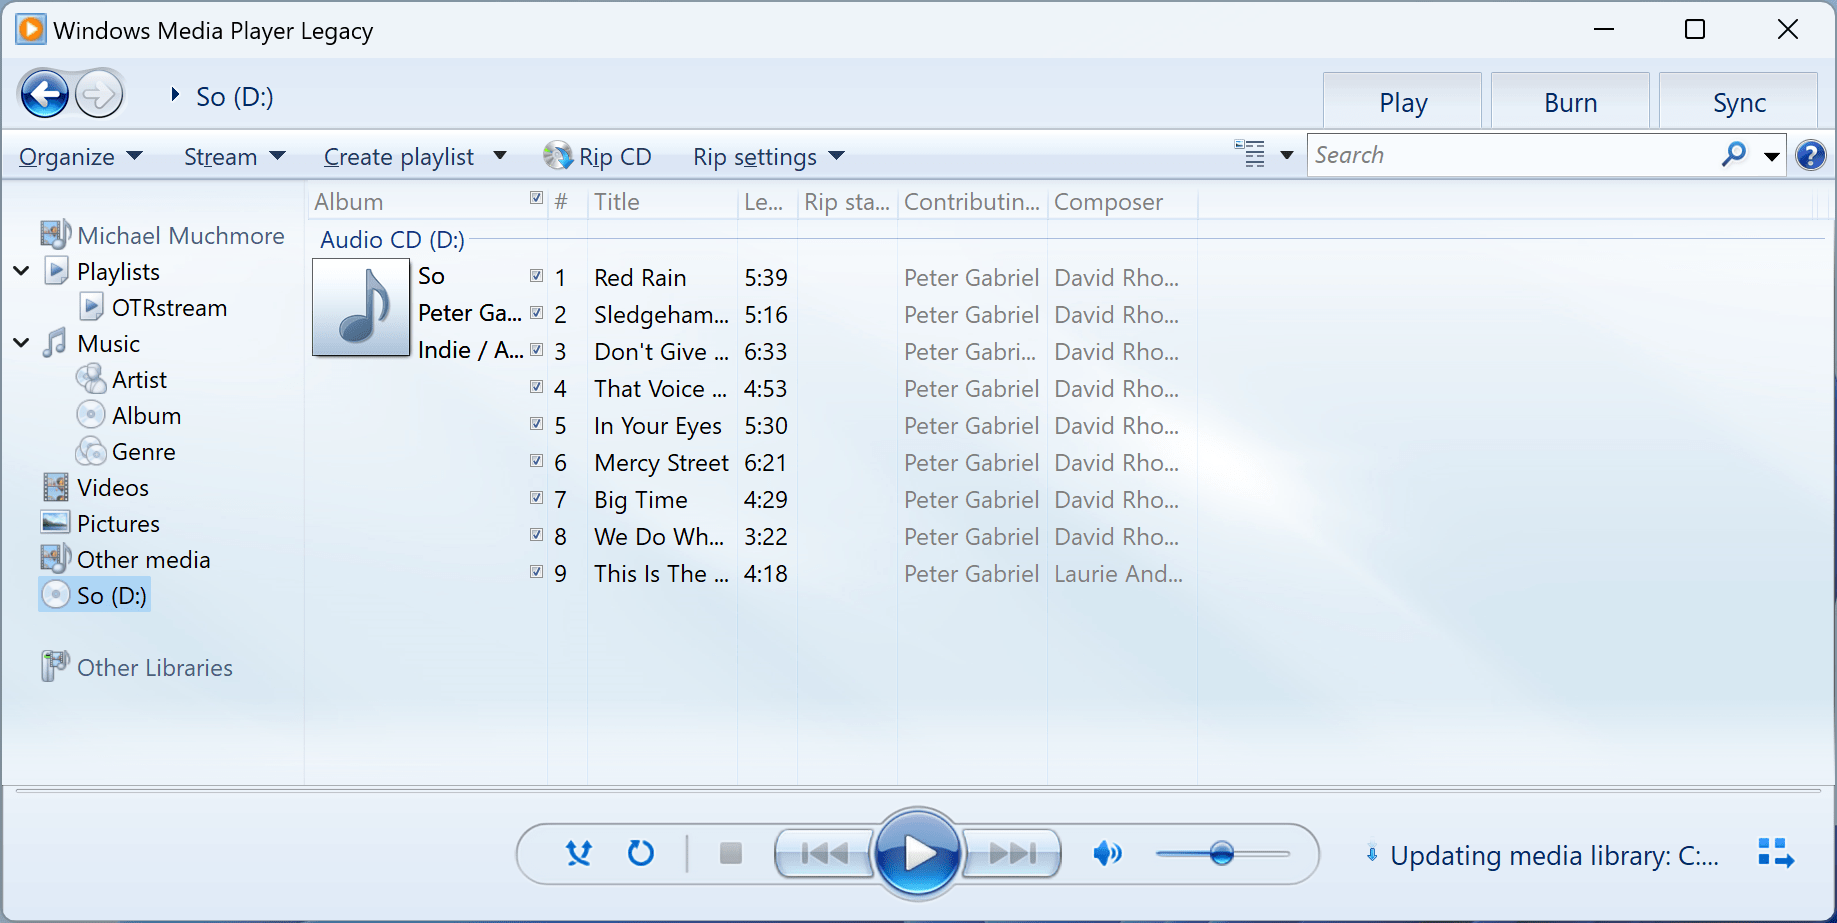Screen dimensions: 1837x923
Task: Click the Album disc icon in the sidebar
Action: tap(91, 415)
